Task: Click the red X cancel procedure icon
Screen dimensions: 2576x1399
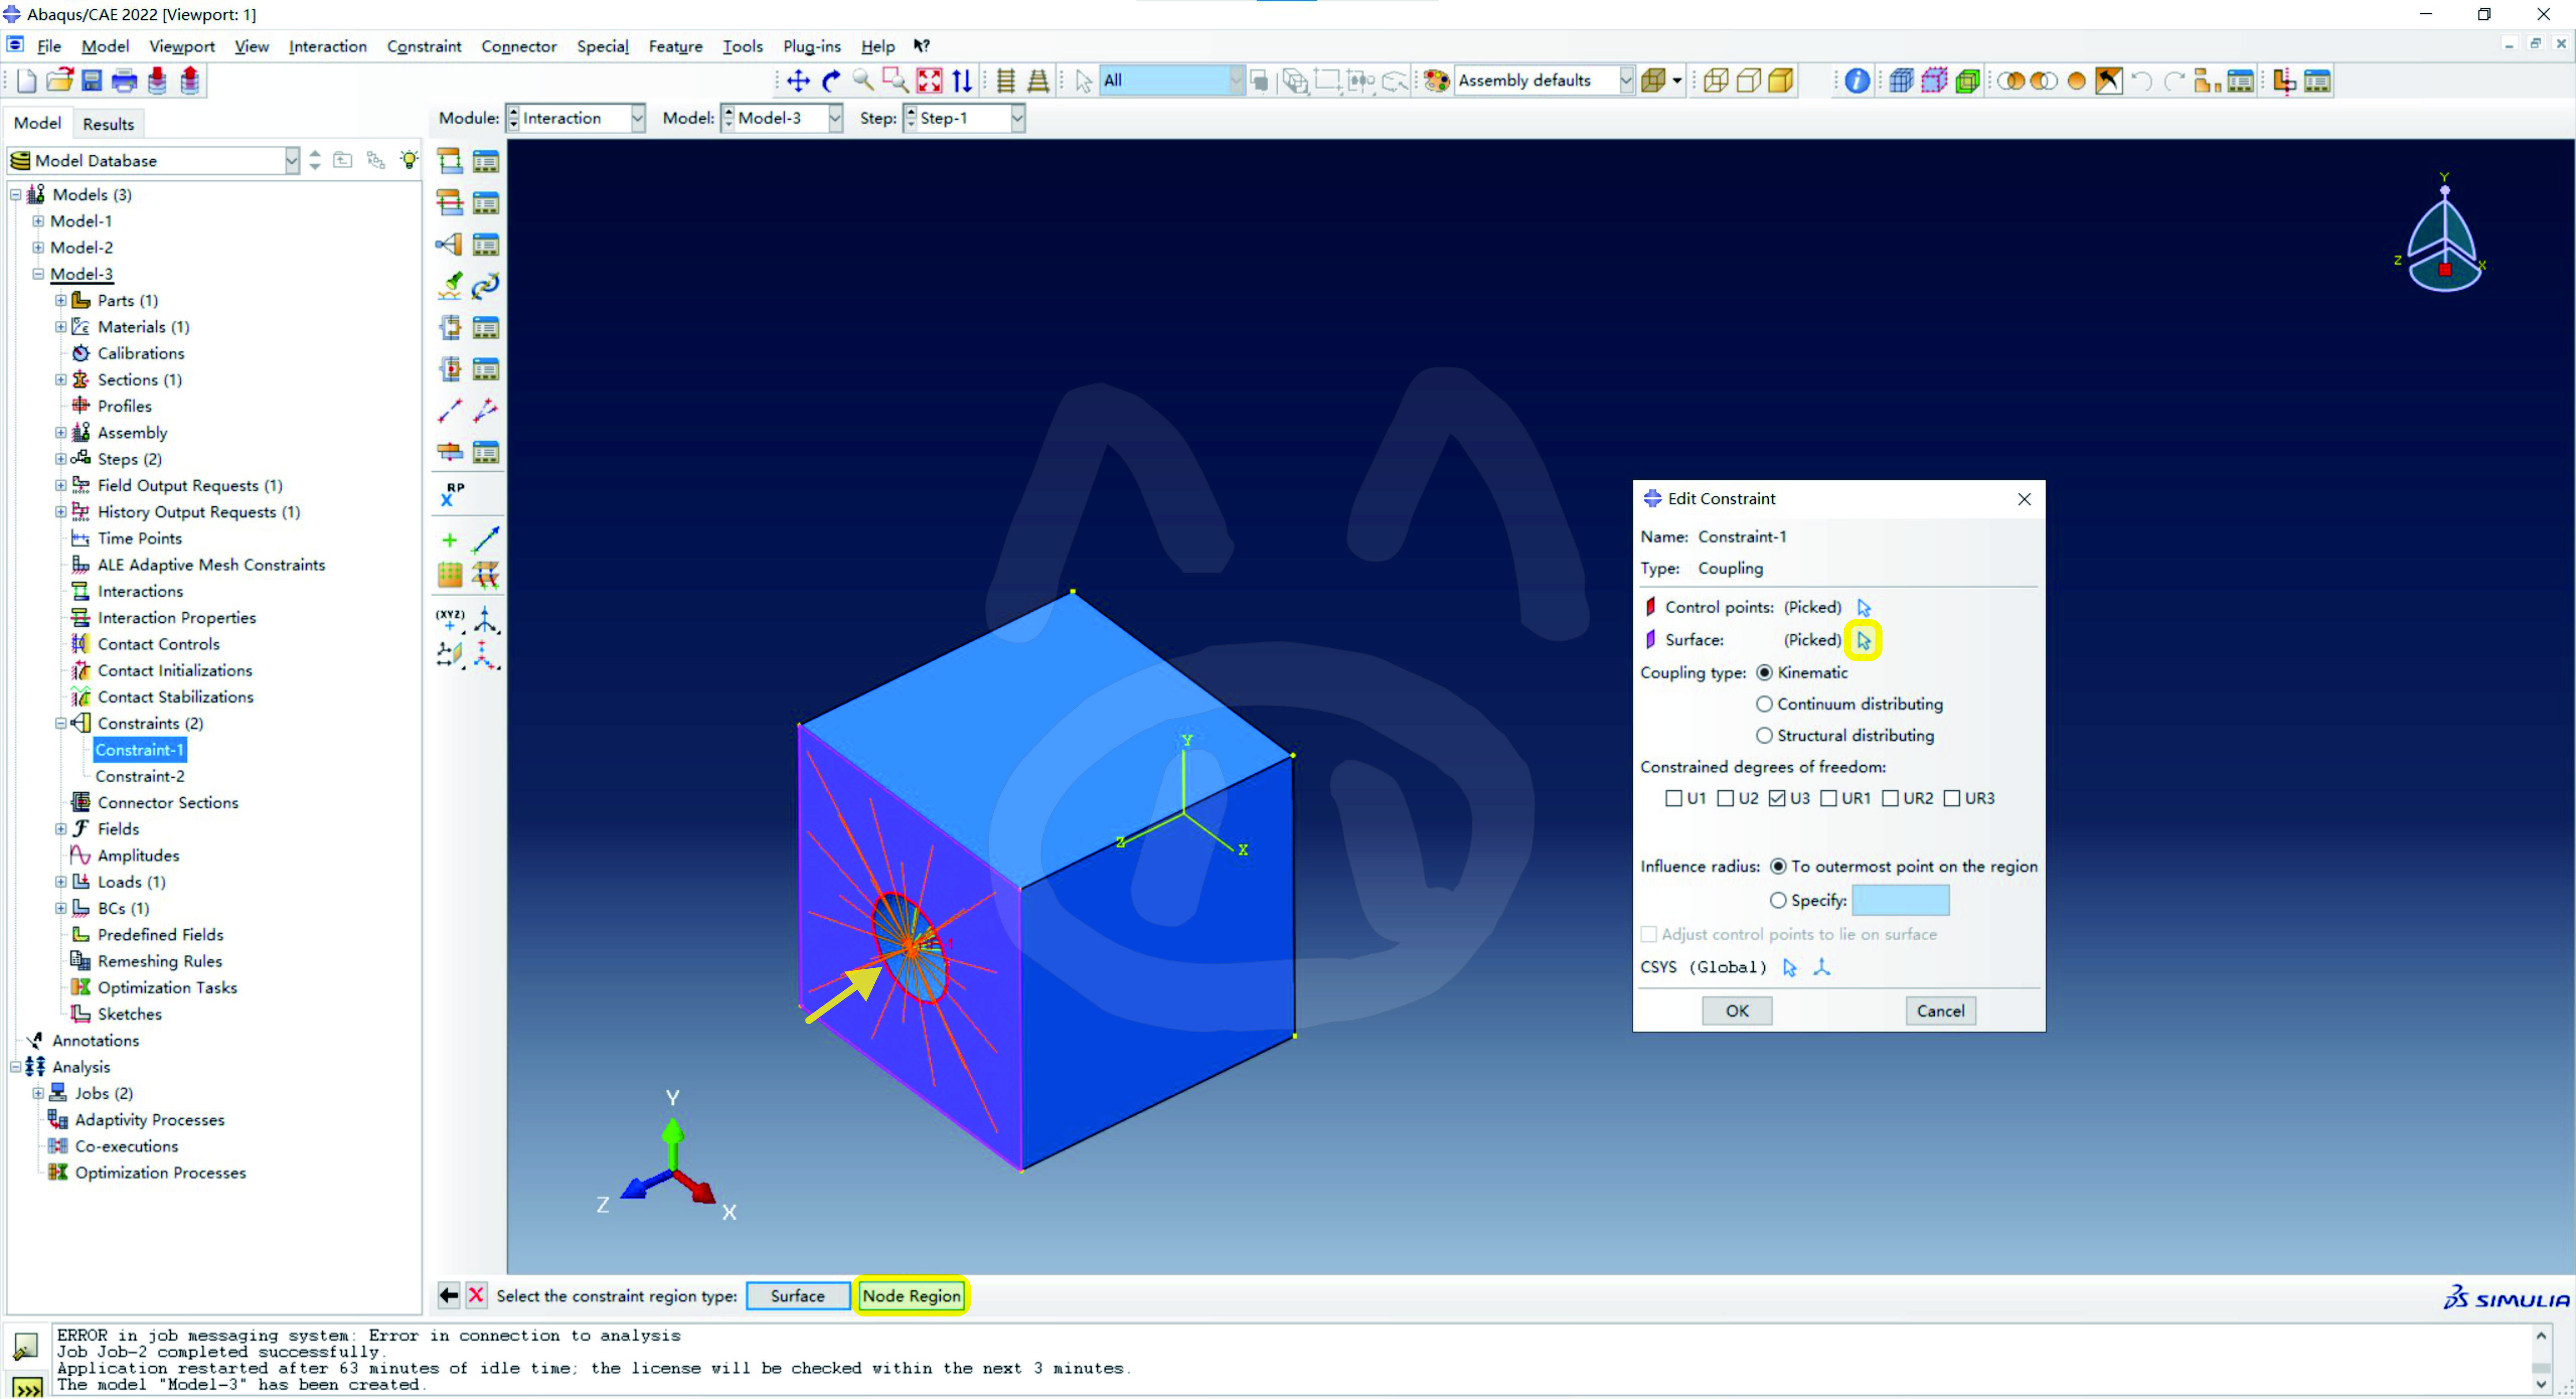Action: [477, 1296]
